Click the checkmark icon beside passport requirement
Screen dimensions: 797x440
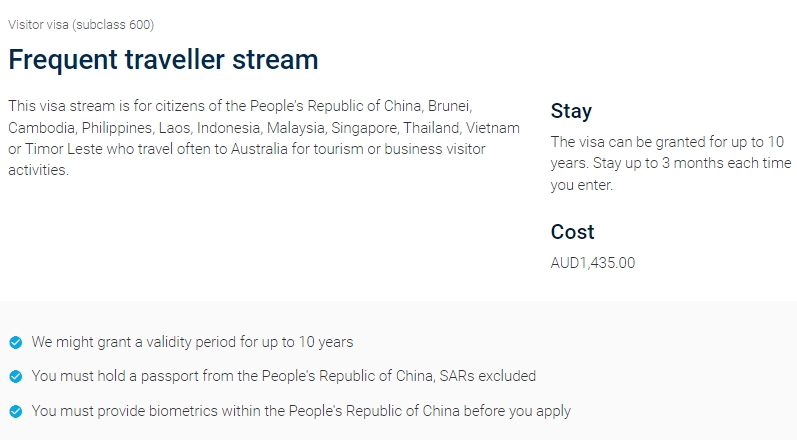click(16, 376)
